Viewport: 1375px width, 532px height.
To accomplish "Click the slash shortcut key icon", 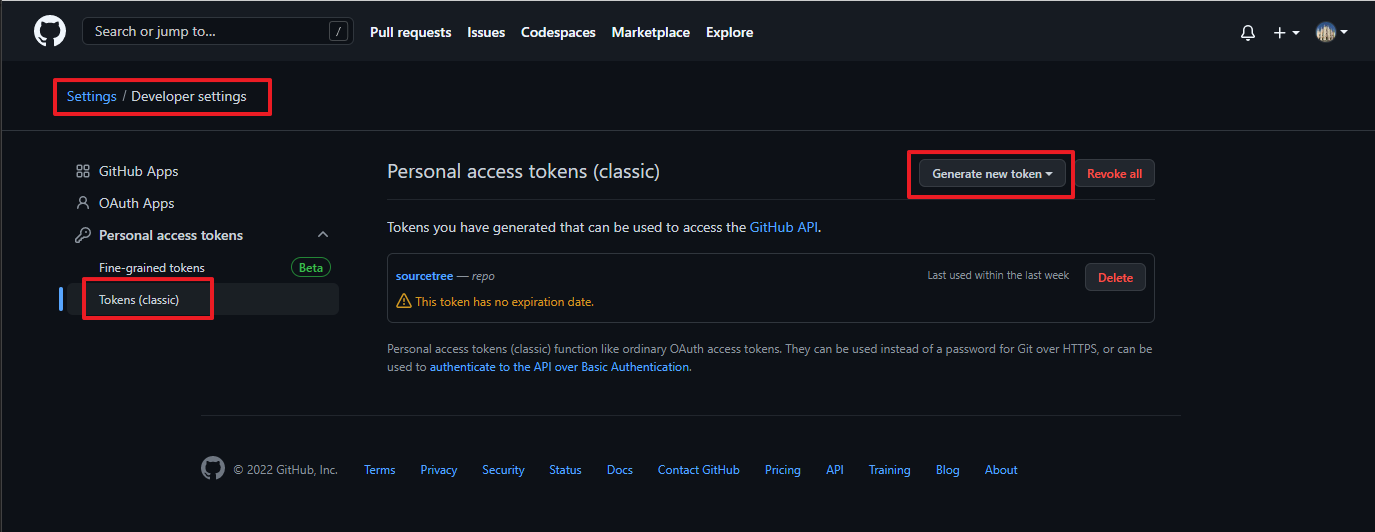I will [340, 32].
